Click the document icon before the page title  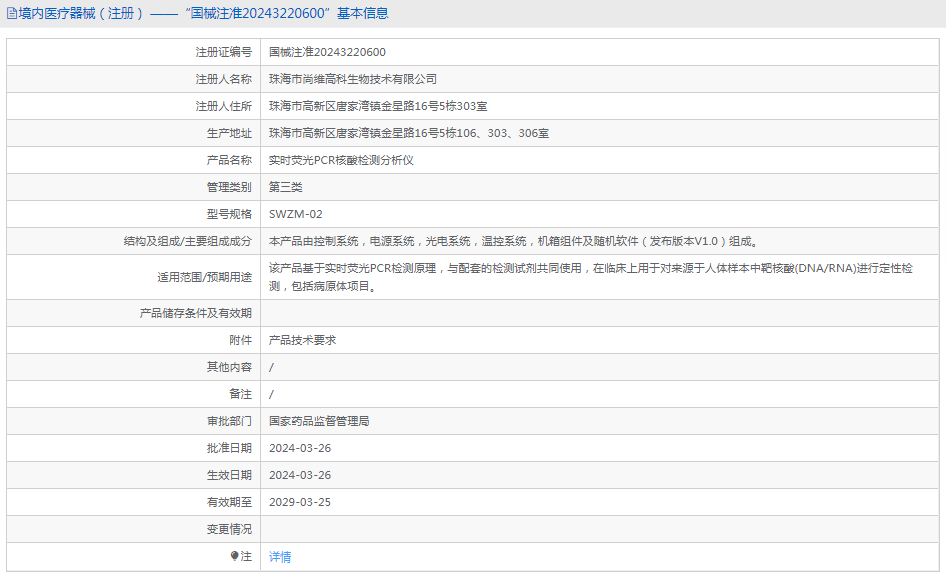11,13
